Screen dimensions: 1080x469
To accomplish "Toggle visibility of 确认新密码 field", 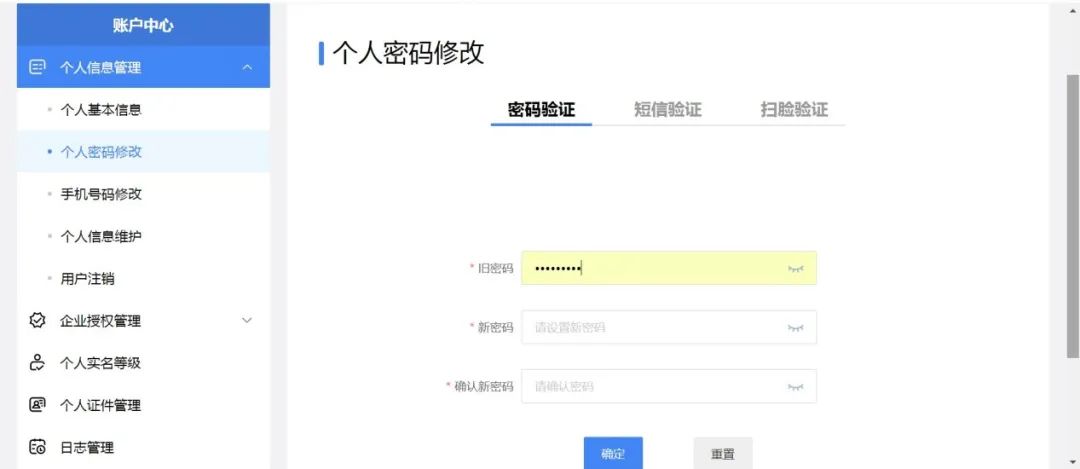I will 796,387.
